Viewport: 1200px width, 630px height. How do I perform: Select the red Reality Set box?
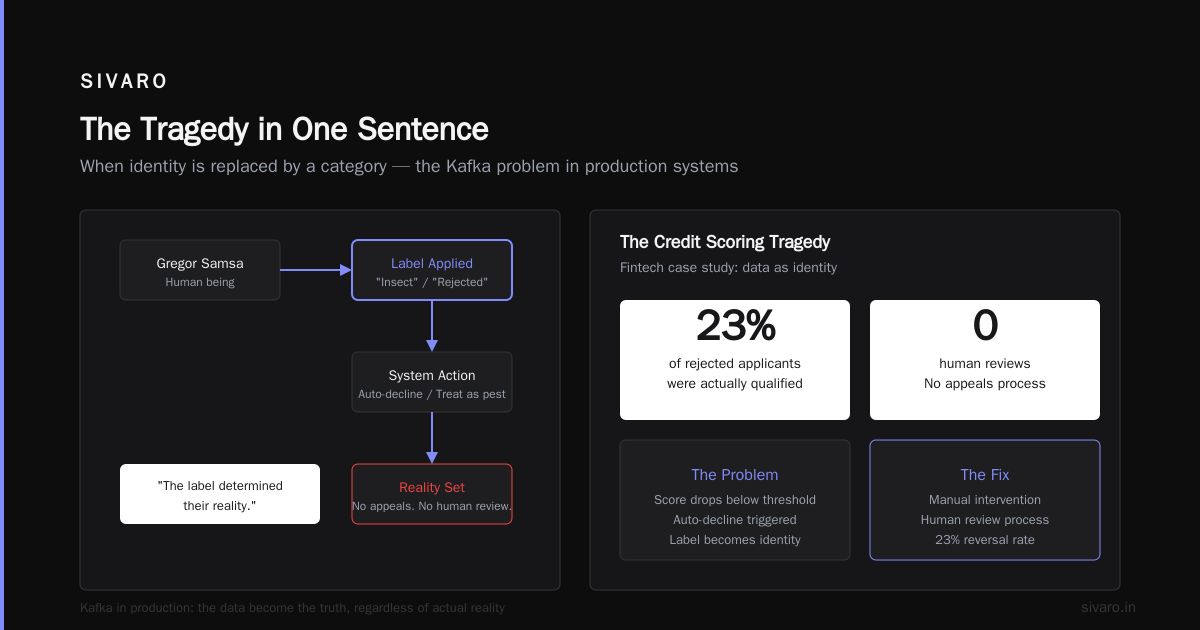click(432, 494)
